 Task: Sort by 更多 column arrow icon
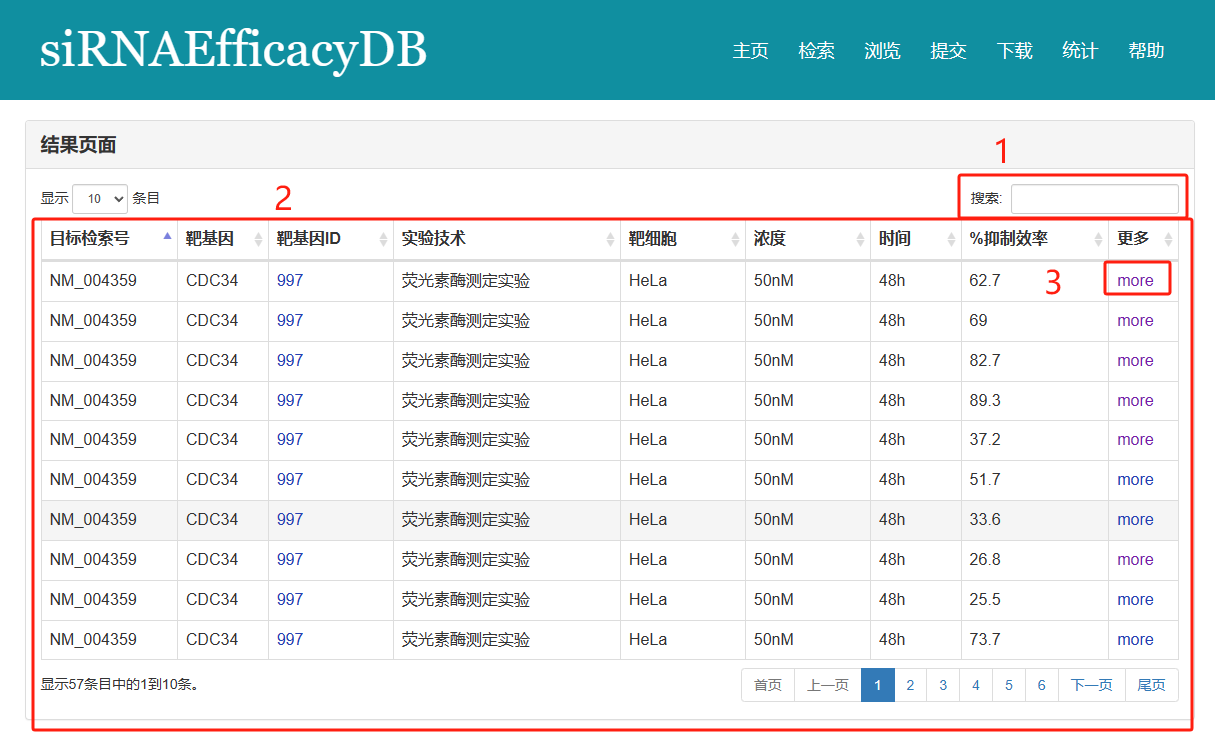pos(1168,239)
